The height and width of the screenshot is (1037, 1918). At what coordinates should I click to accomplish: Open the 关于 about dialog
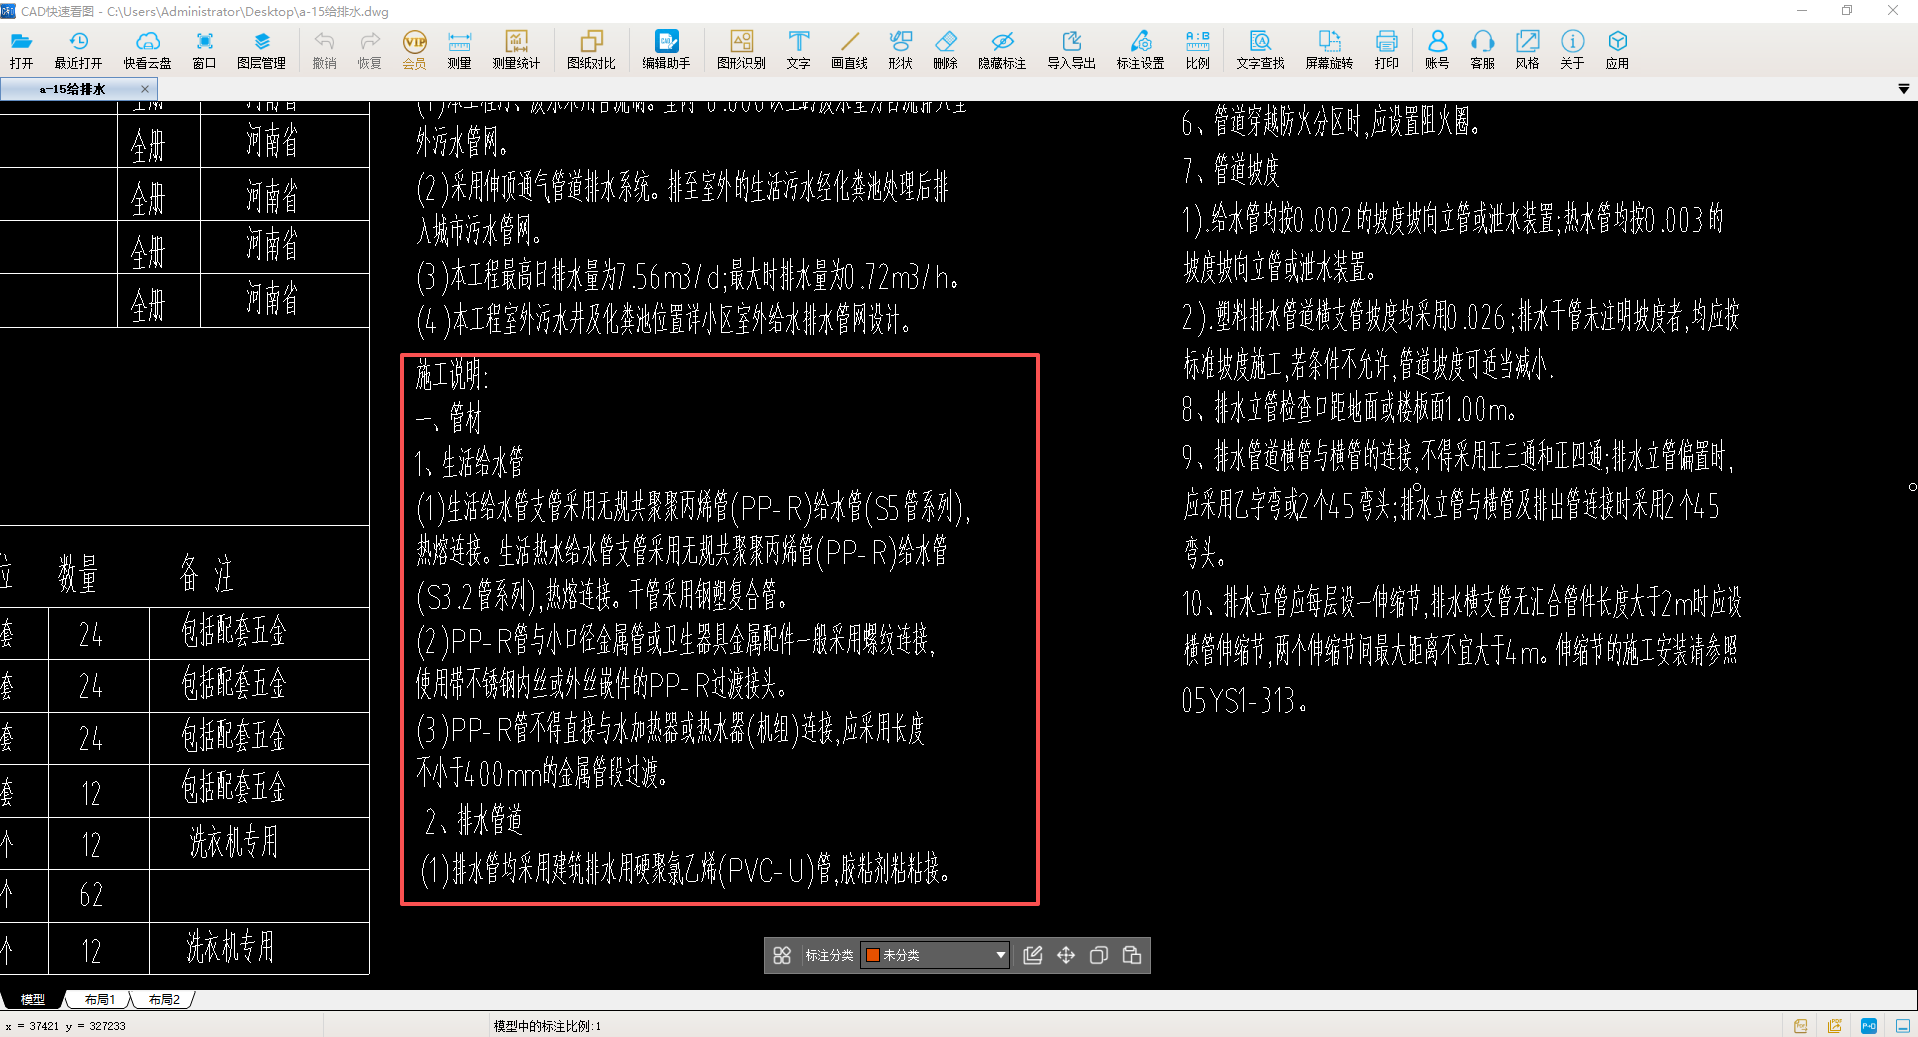point(1572,49)
